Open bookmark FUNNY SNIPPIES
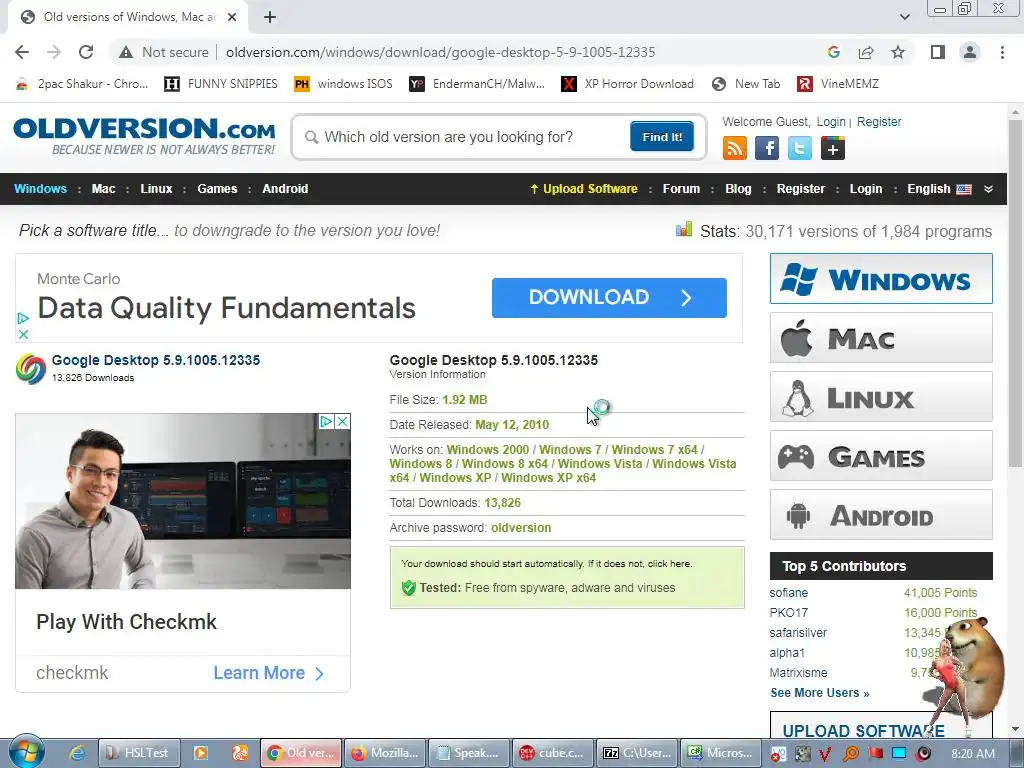The height and width of the screenshot is (768, 1024). click(221, 84)
